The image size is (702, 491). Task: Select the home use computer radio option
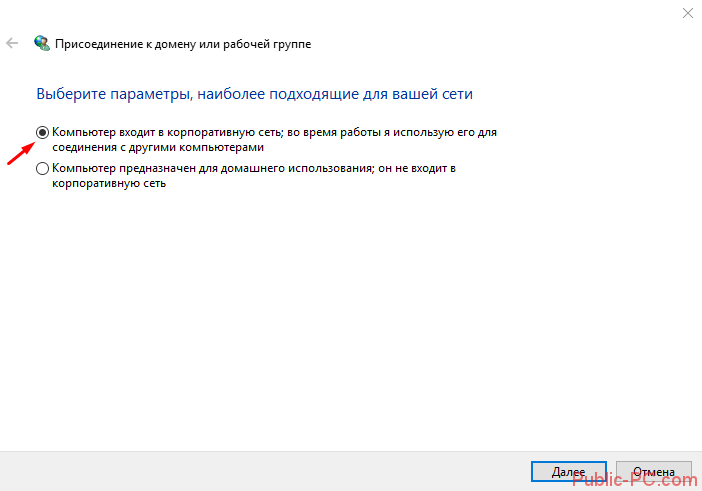coord(42,169)
